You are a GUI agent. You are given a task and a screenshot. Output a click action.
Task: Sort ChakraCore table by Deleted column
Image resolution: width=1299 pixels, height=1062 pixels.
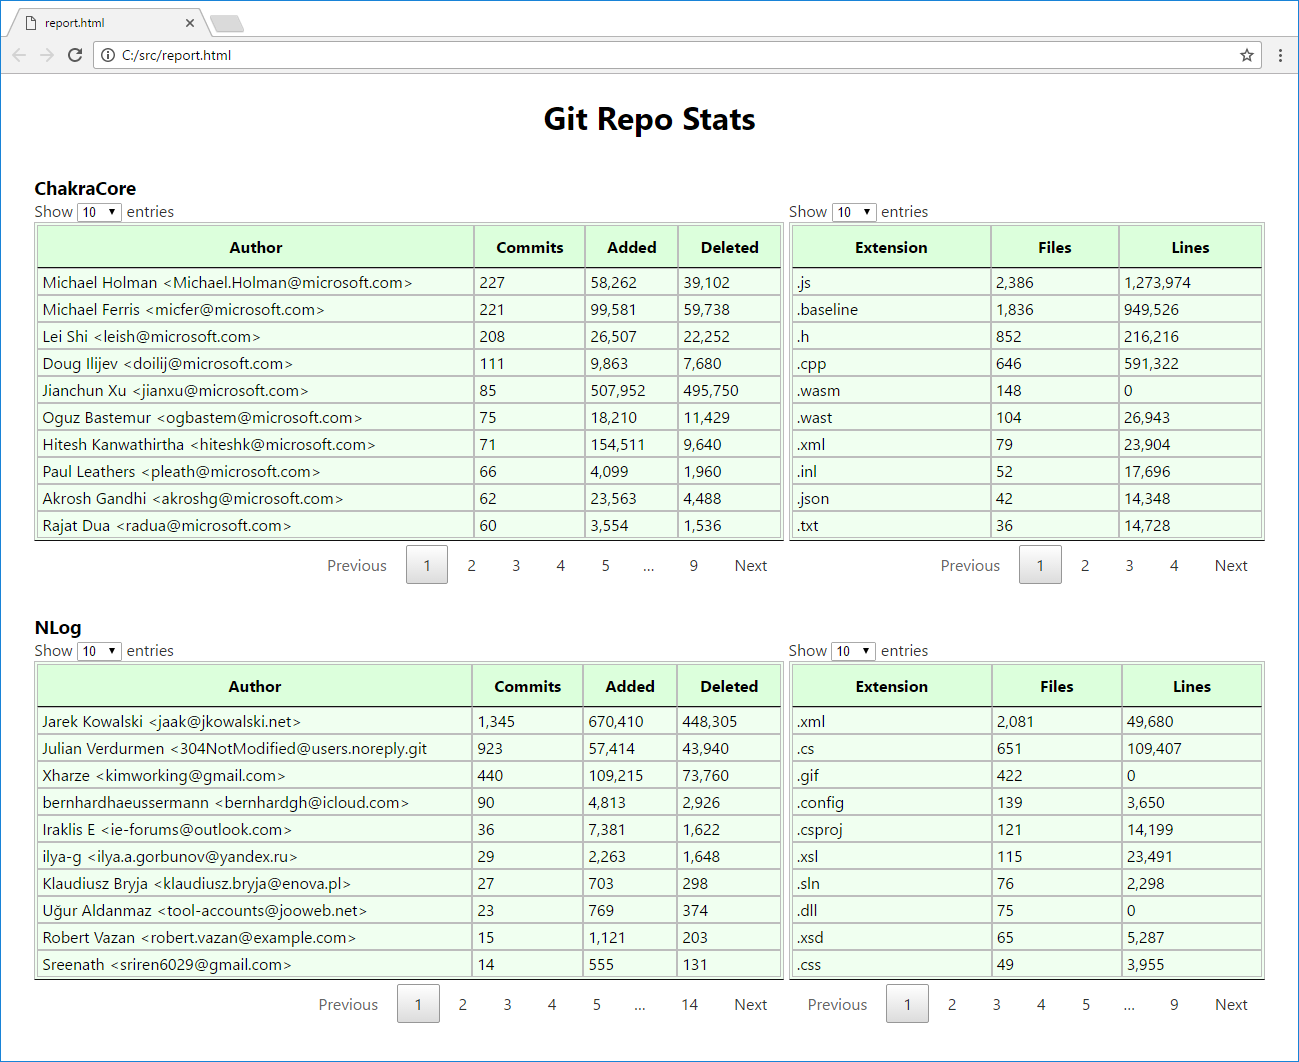[730, 247]
